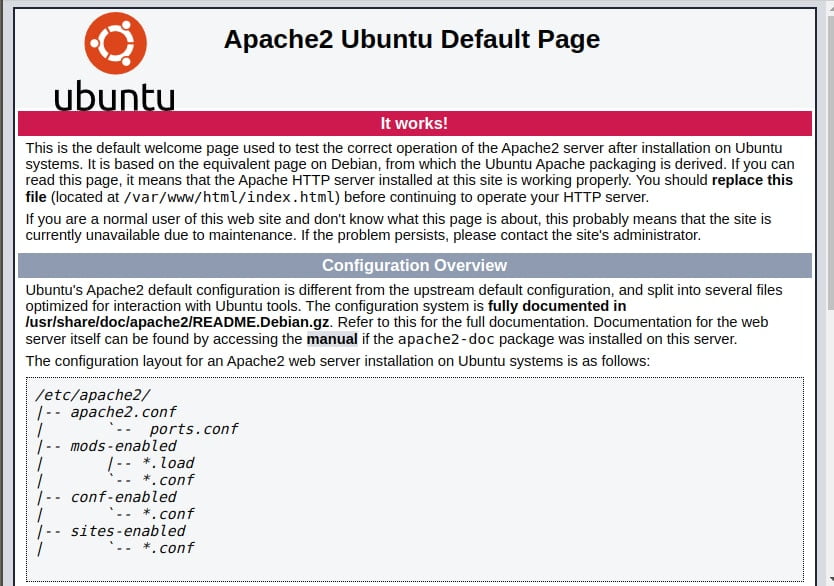Click the red It works! banner
This screenshot has height=586, width=834.
click(x=414, y=123)
